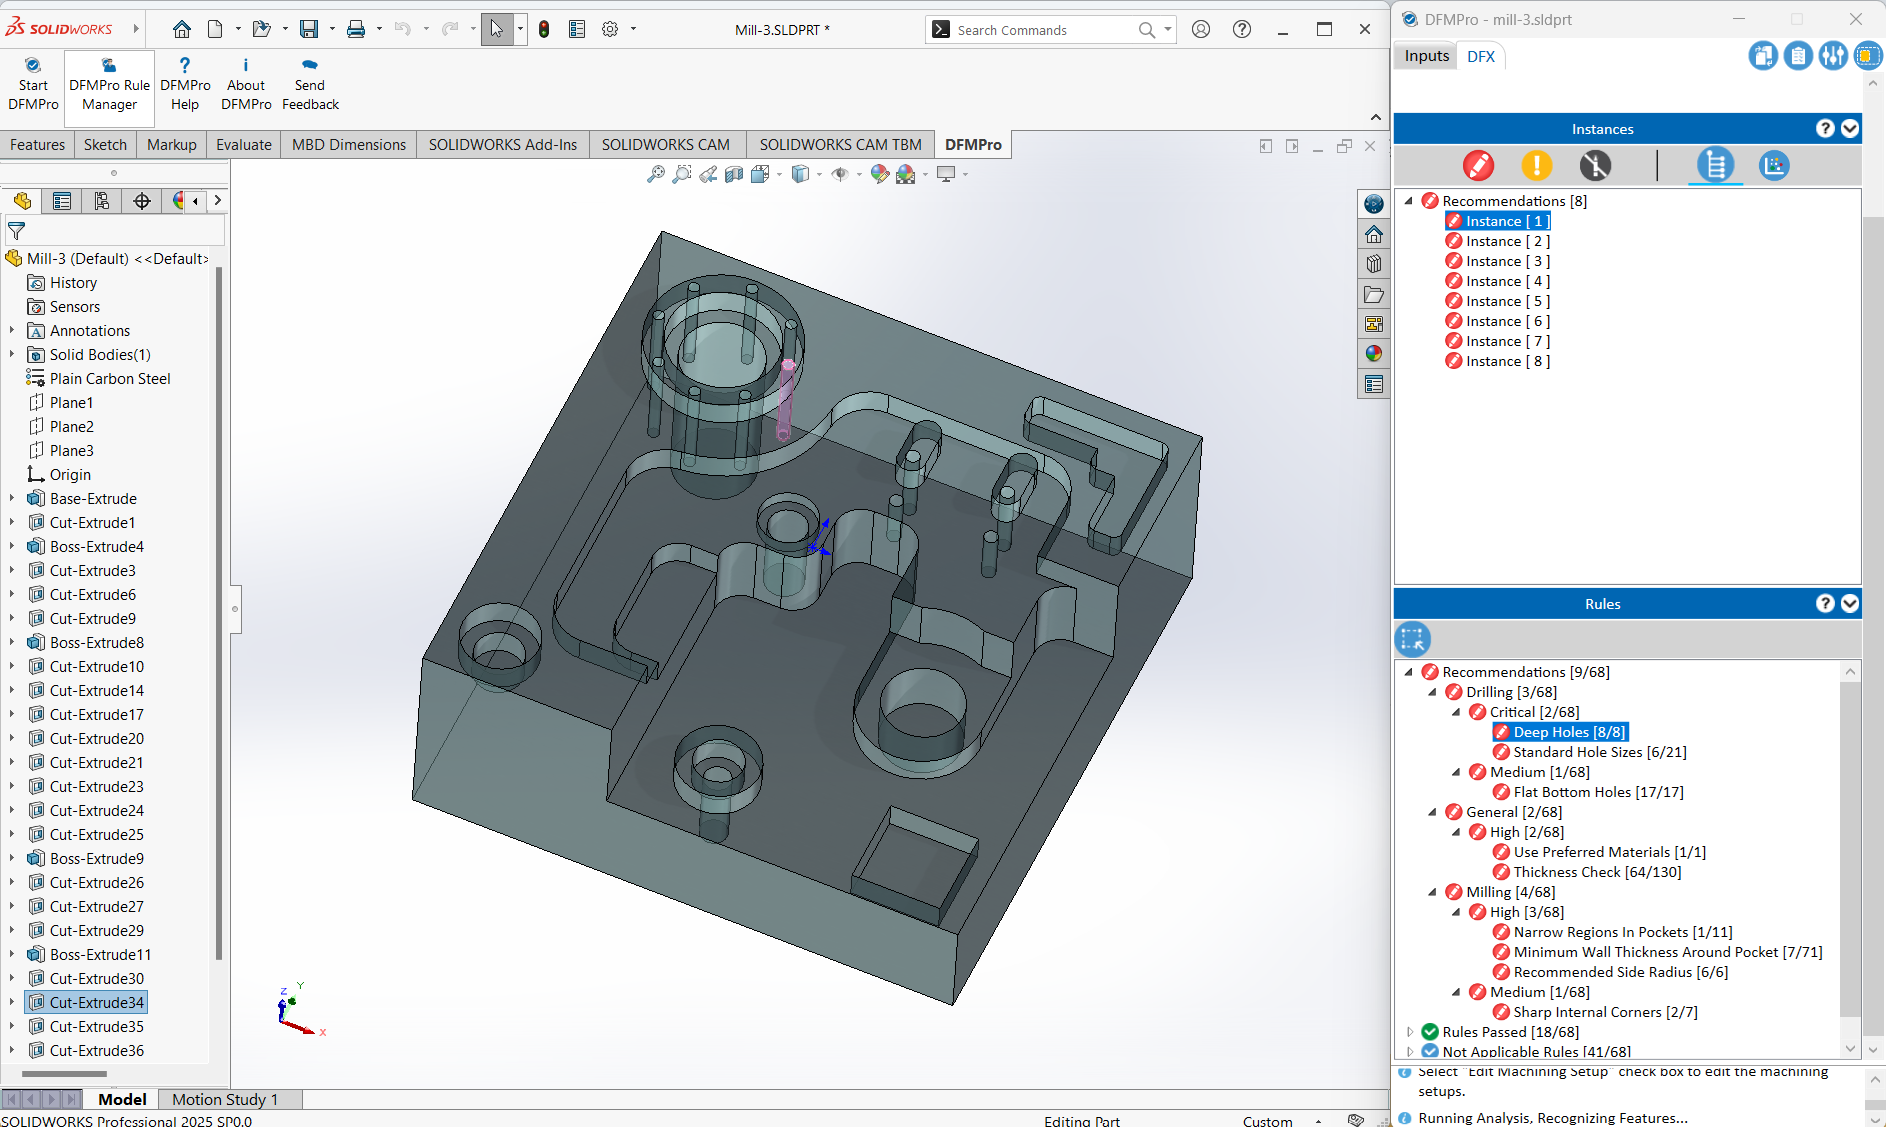Screen dimensions: 1886x1127
Task: Collapse the Milling [4/68] rules group
Action: [1433, 892]
